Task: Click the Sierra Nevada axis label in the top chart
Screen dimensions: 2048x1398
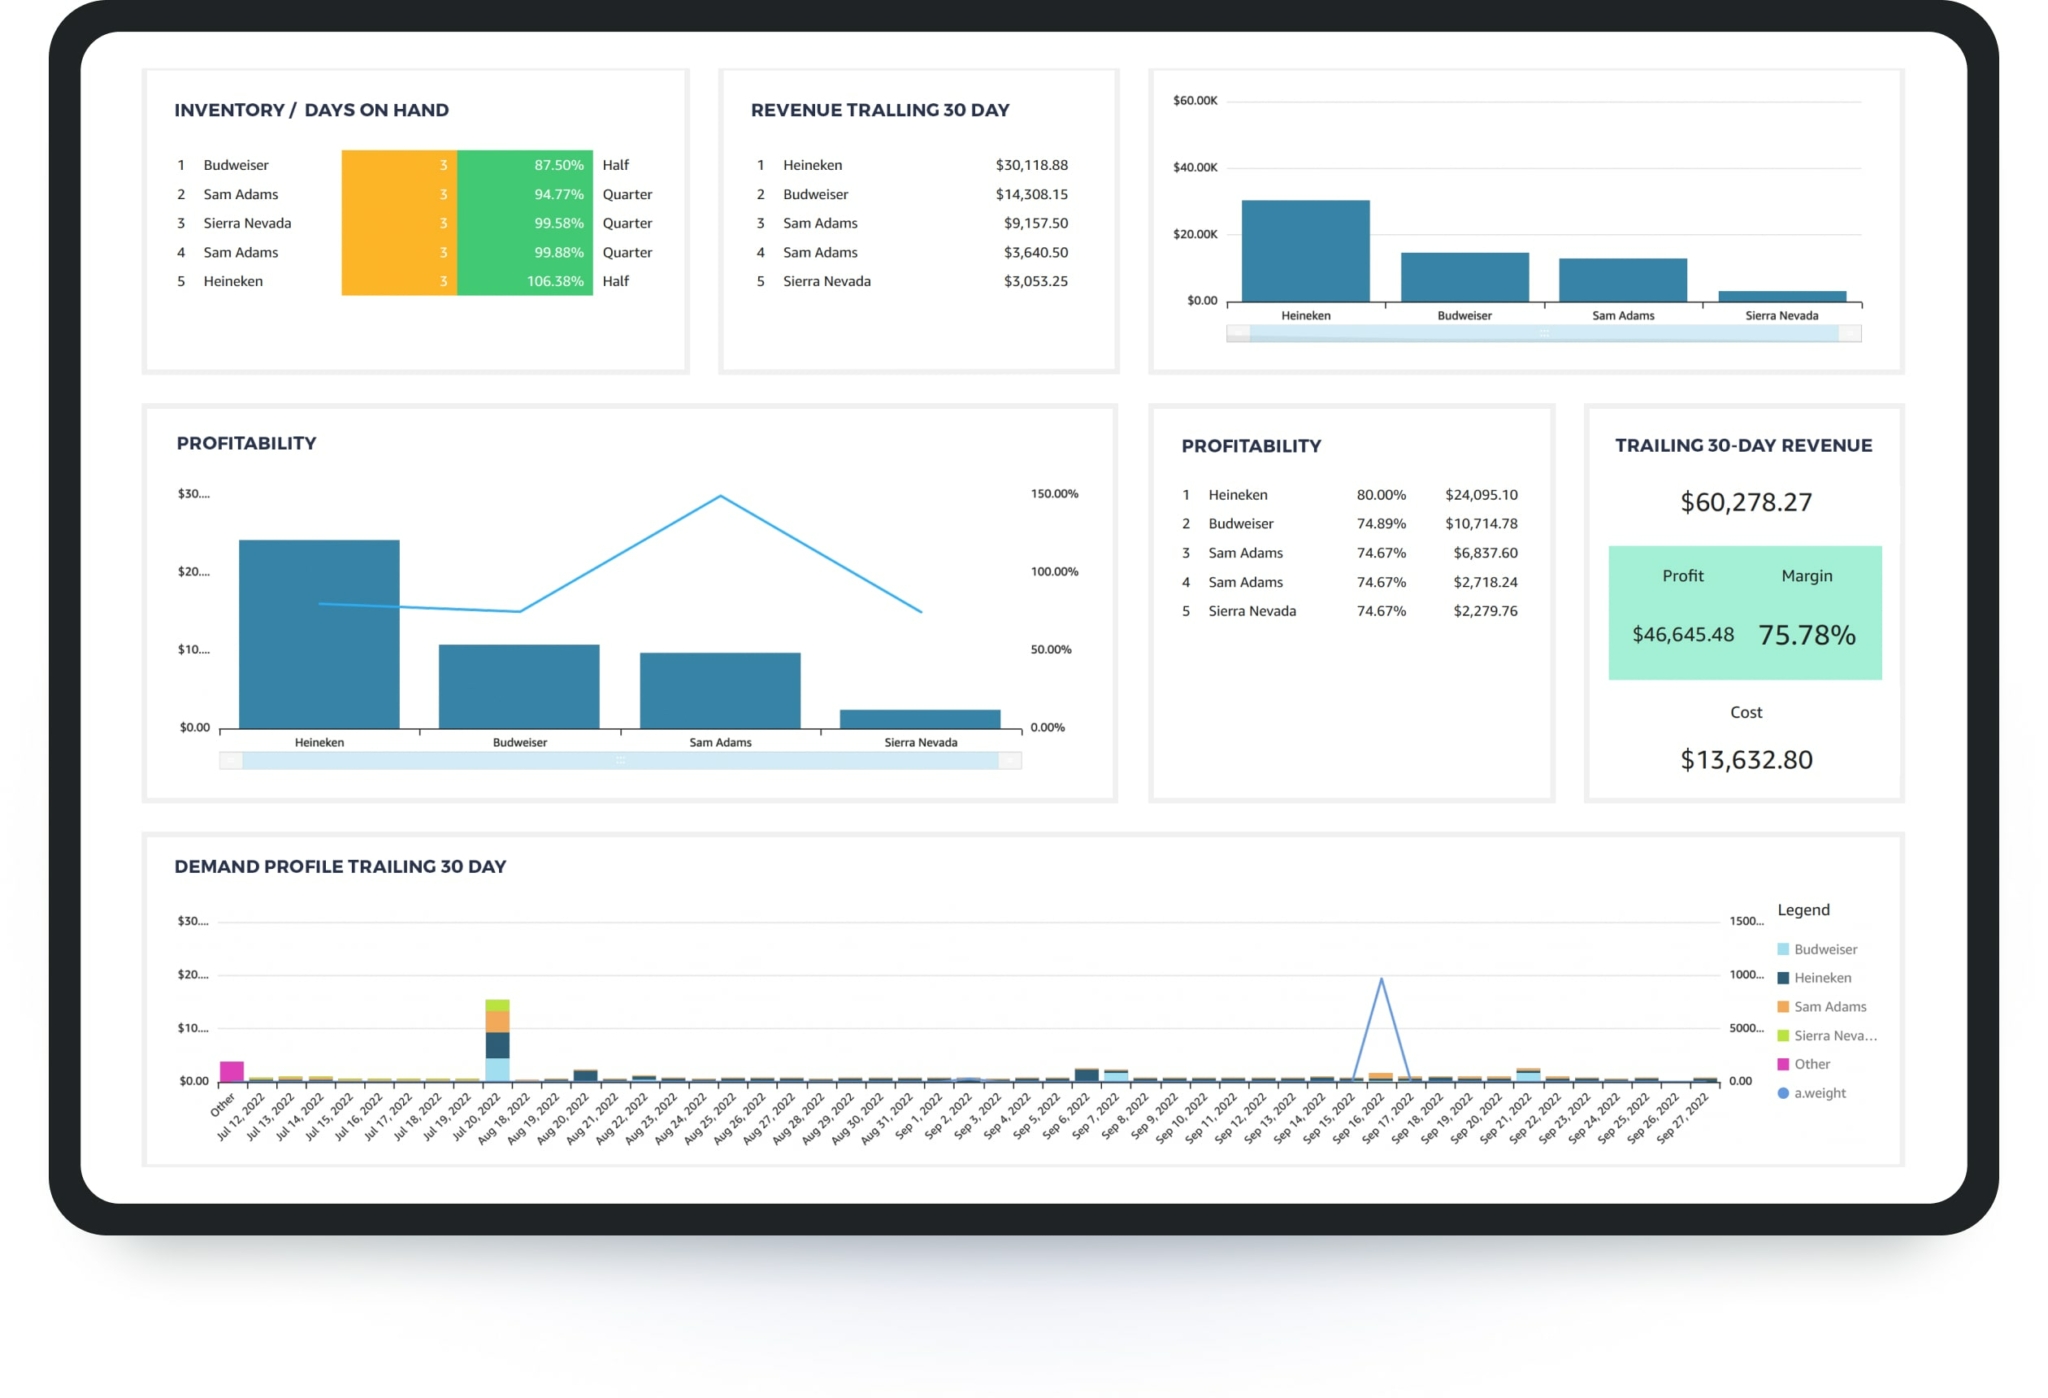Action: 1782,314
